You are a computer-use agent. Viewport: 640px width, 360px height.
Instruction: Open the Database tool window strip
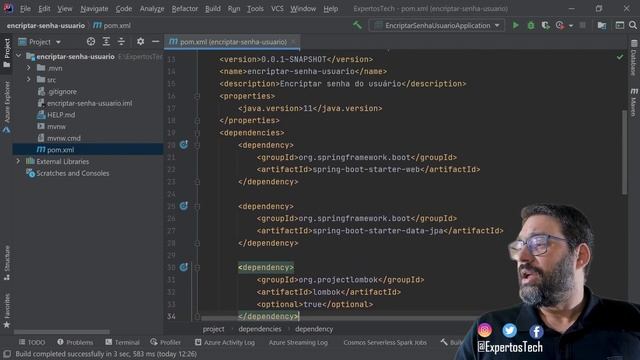coord(634,58)
